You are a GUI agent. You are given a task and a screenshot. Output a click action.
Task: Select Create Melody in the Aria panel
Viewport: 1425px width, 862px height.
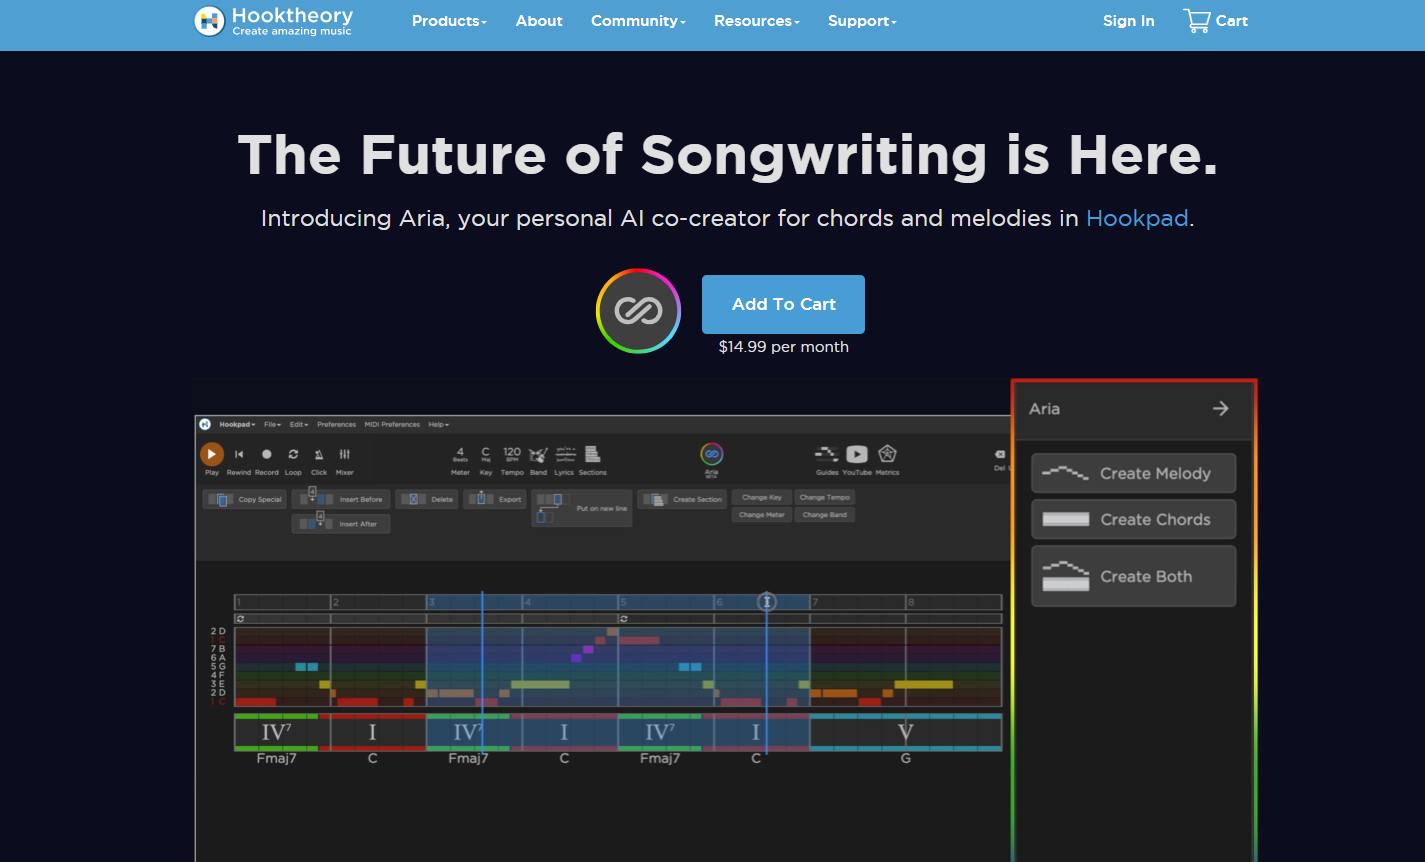coord(1133,472)
